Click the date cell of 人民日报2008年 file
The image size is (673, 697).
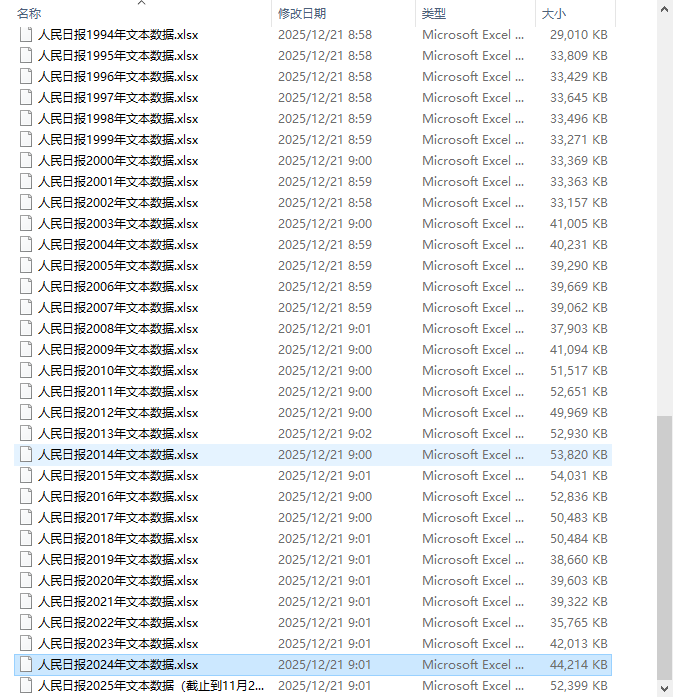point(325,328)
